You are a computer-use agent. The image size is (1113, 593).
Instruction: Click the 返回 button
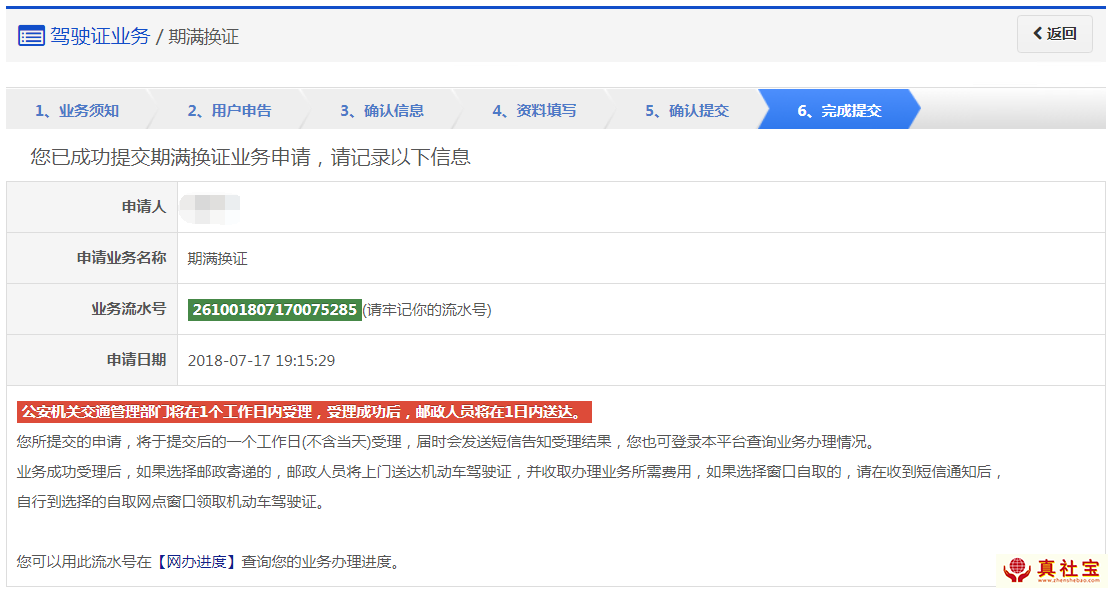tap(1054, 34)
